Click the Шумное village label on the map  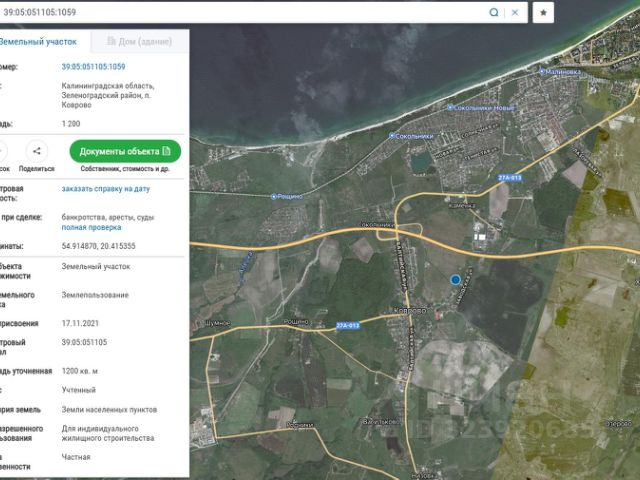(216, 323)
